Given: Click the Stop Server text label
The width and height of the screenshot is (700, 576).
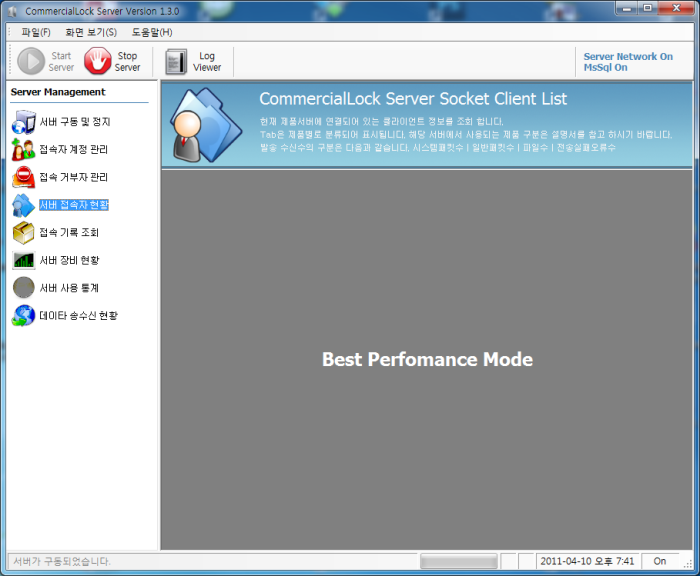Looking at the screenshot, I should (x=127, y=62).
